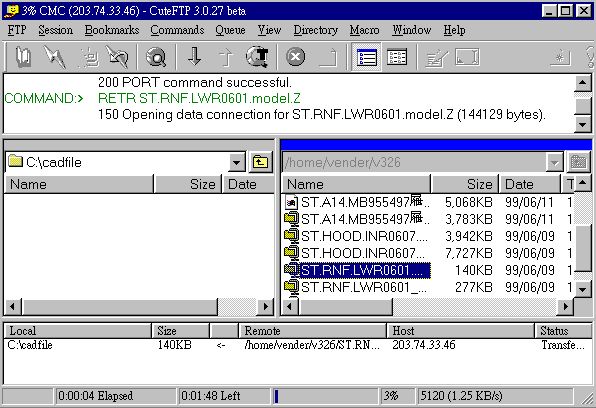Click the grayed Upload up-arrow icon

pyautogui.click(x=226, y=57)
